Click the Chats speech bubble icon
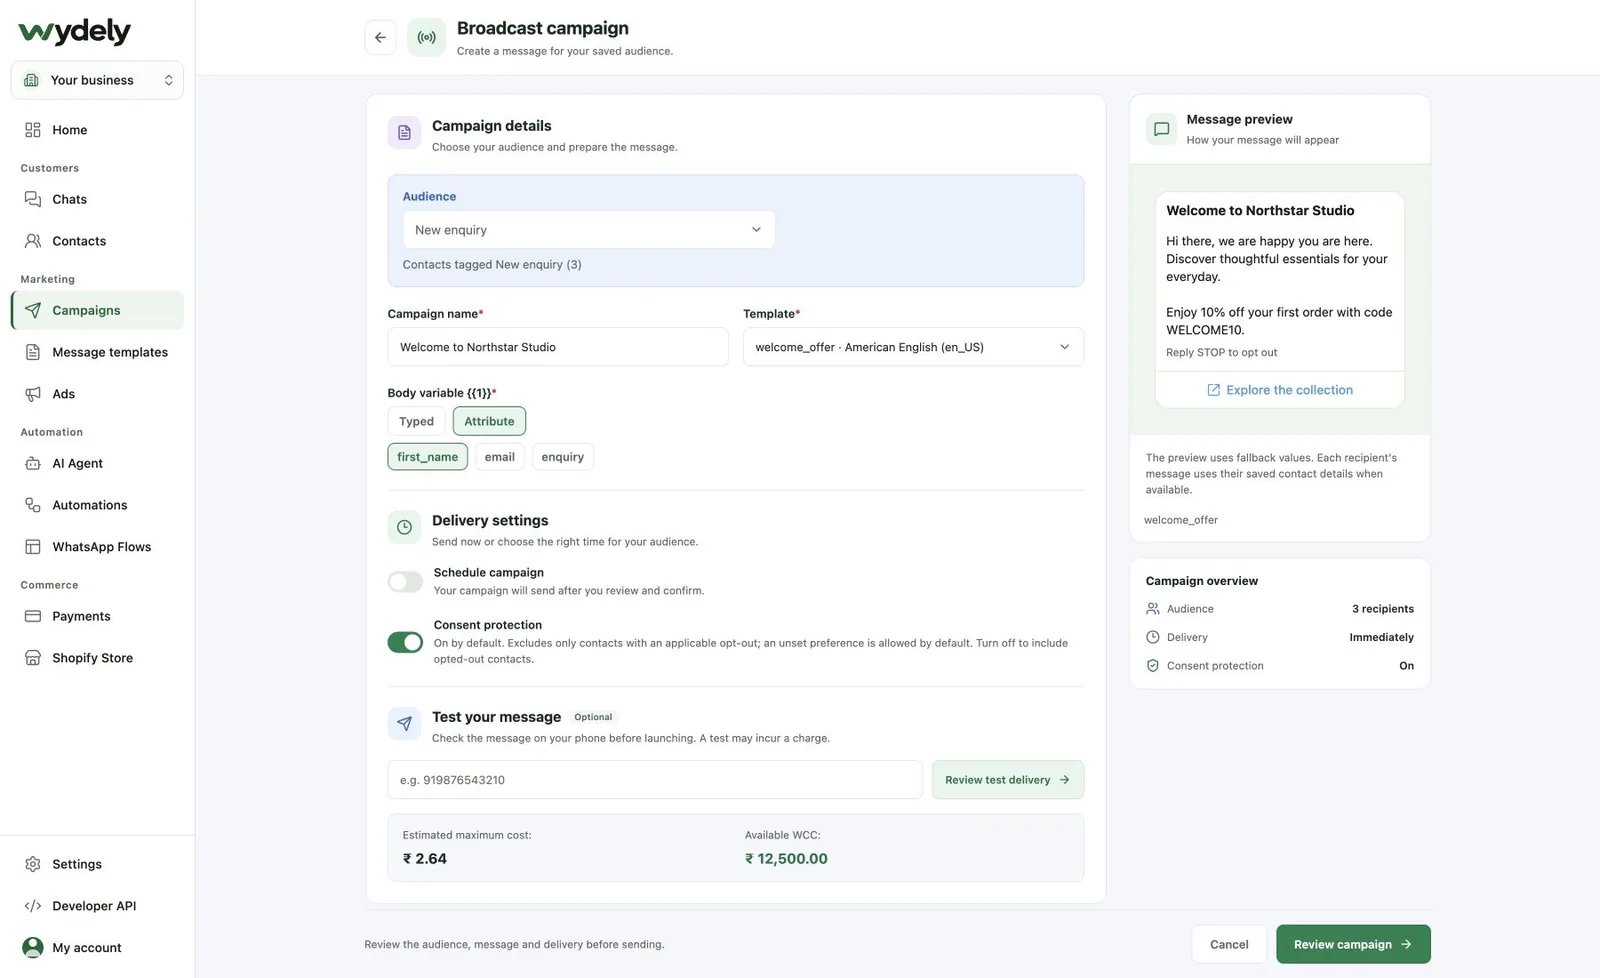The height and width of the screenshot is (978, 1600). point(33,199)
